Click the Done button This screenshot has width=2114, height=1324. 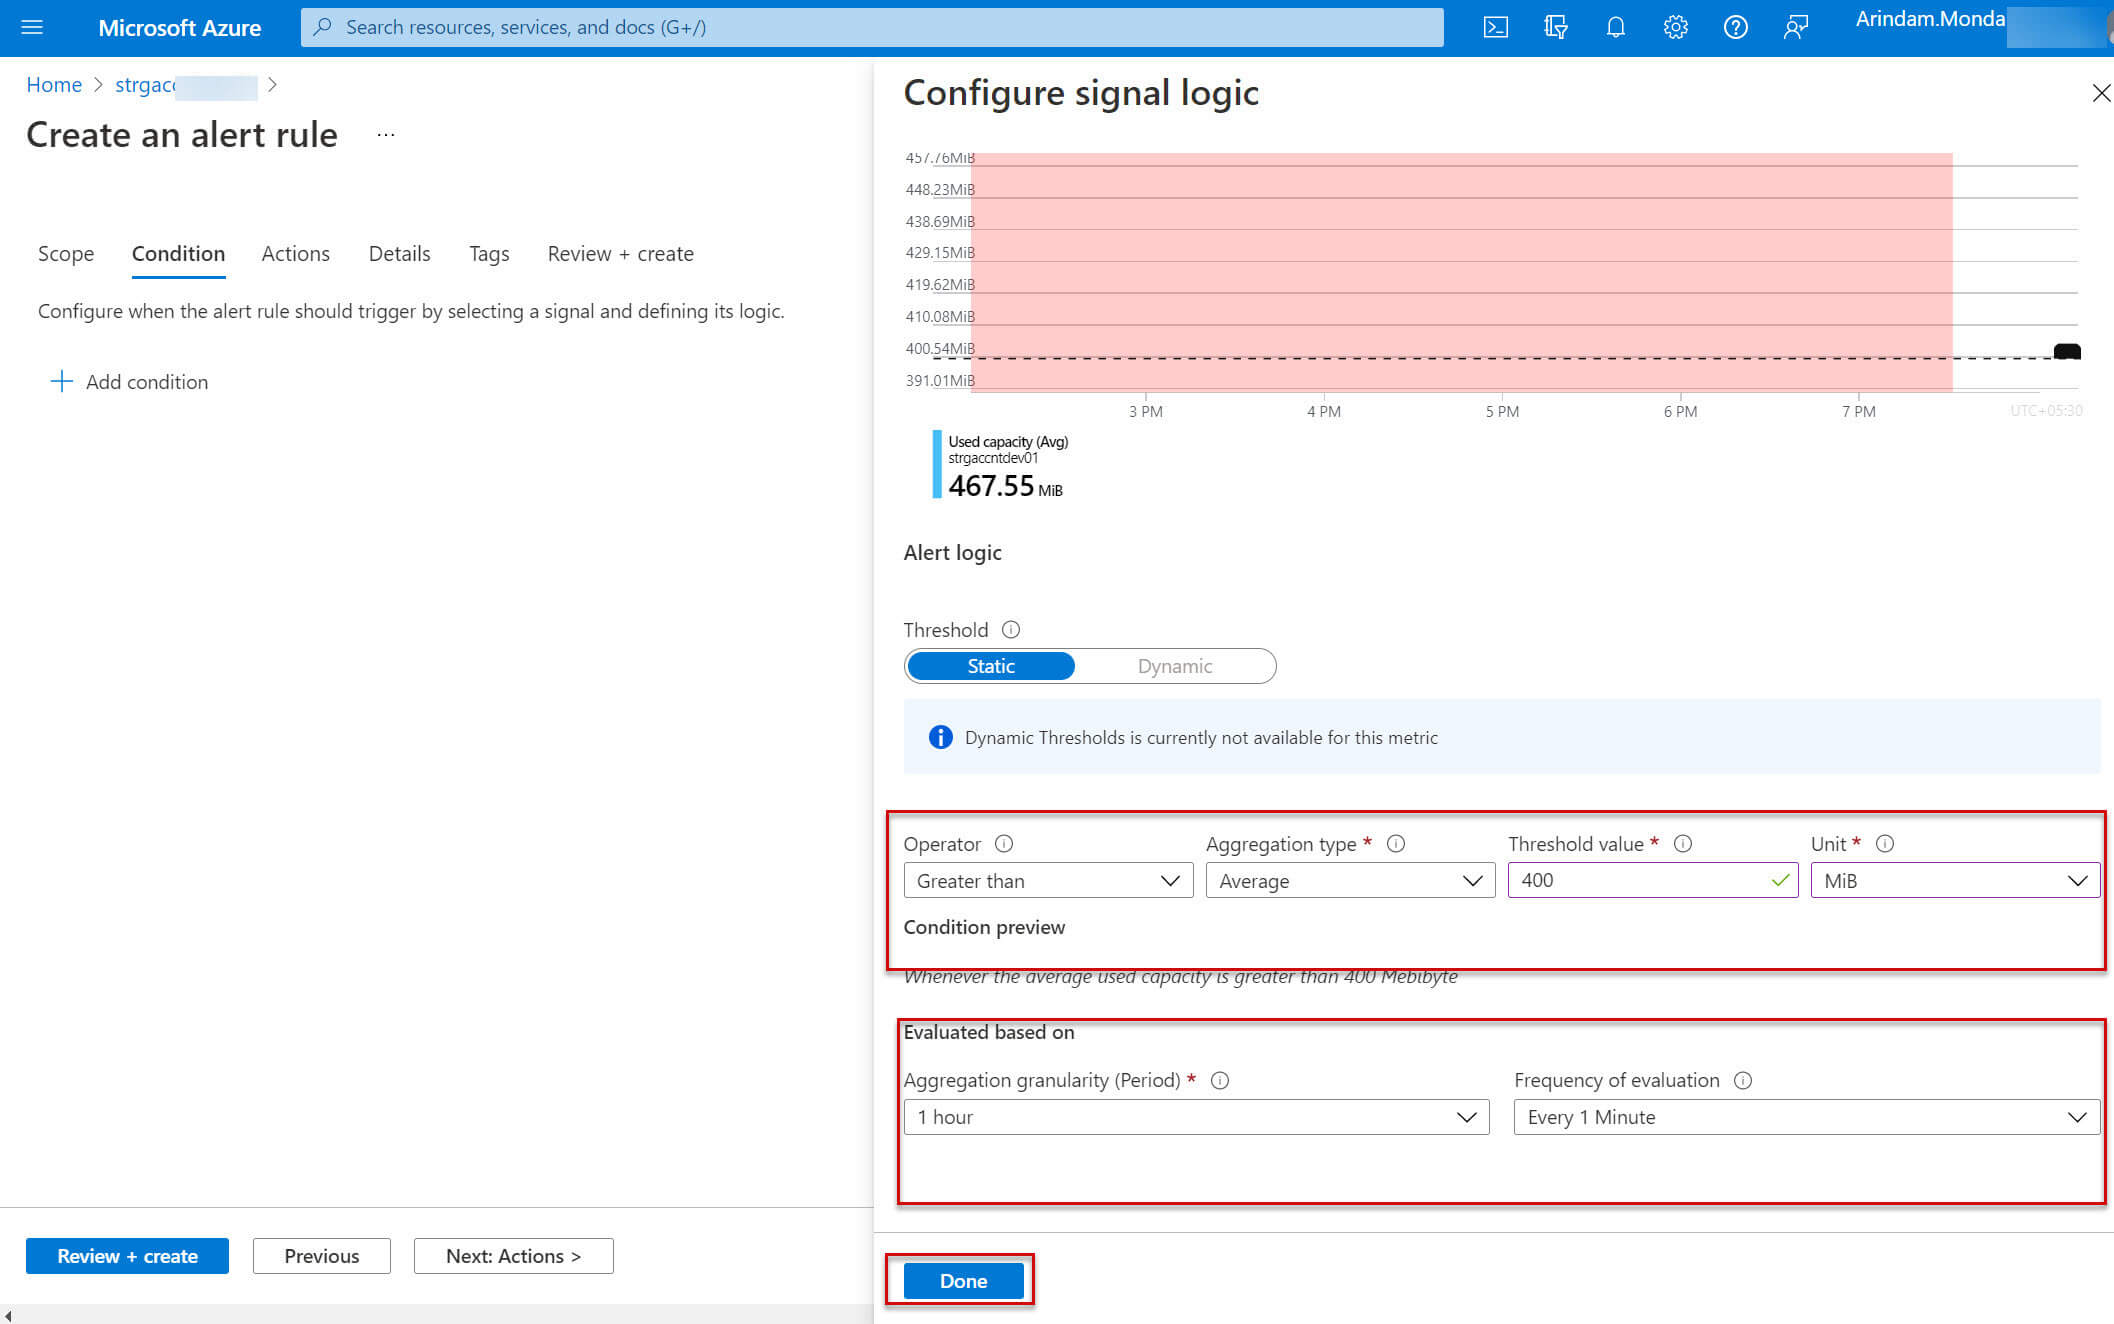tap(963, 1281)
